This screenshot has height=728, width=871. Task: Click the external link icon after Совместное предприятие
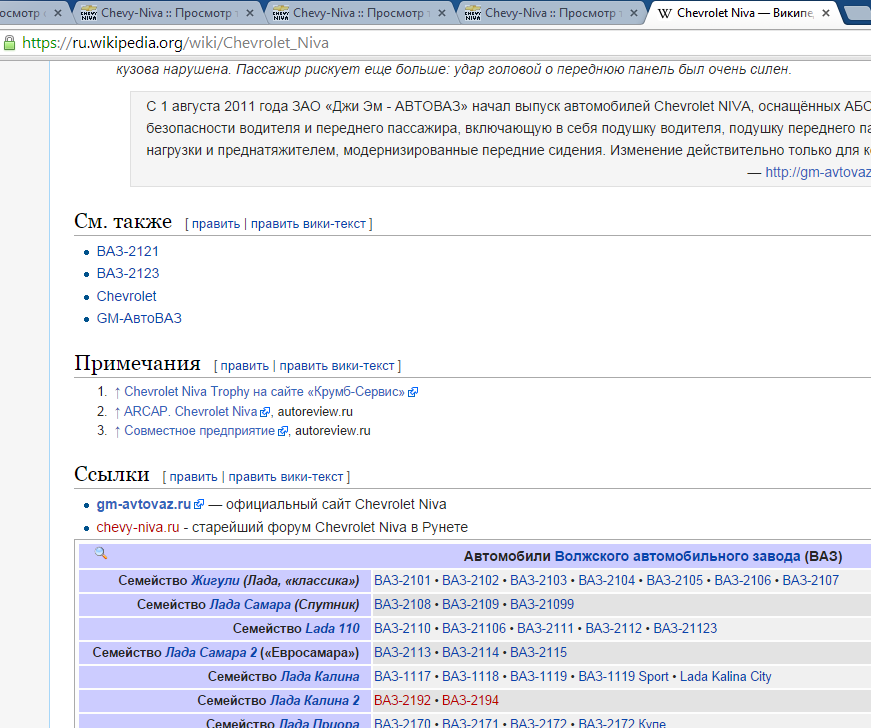[x=283, y=431]
